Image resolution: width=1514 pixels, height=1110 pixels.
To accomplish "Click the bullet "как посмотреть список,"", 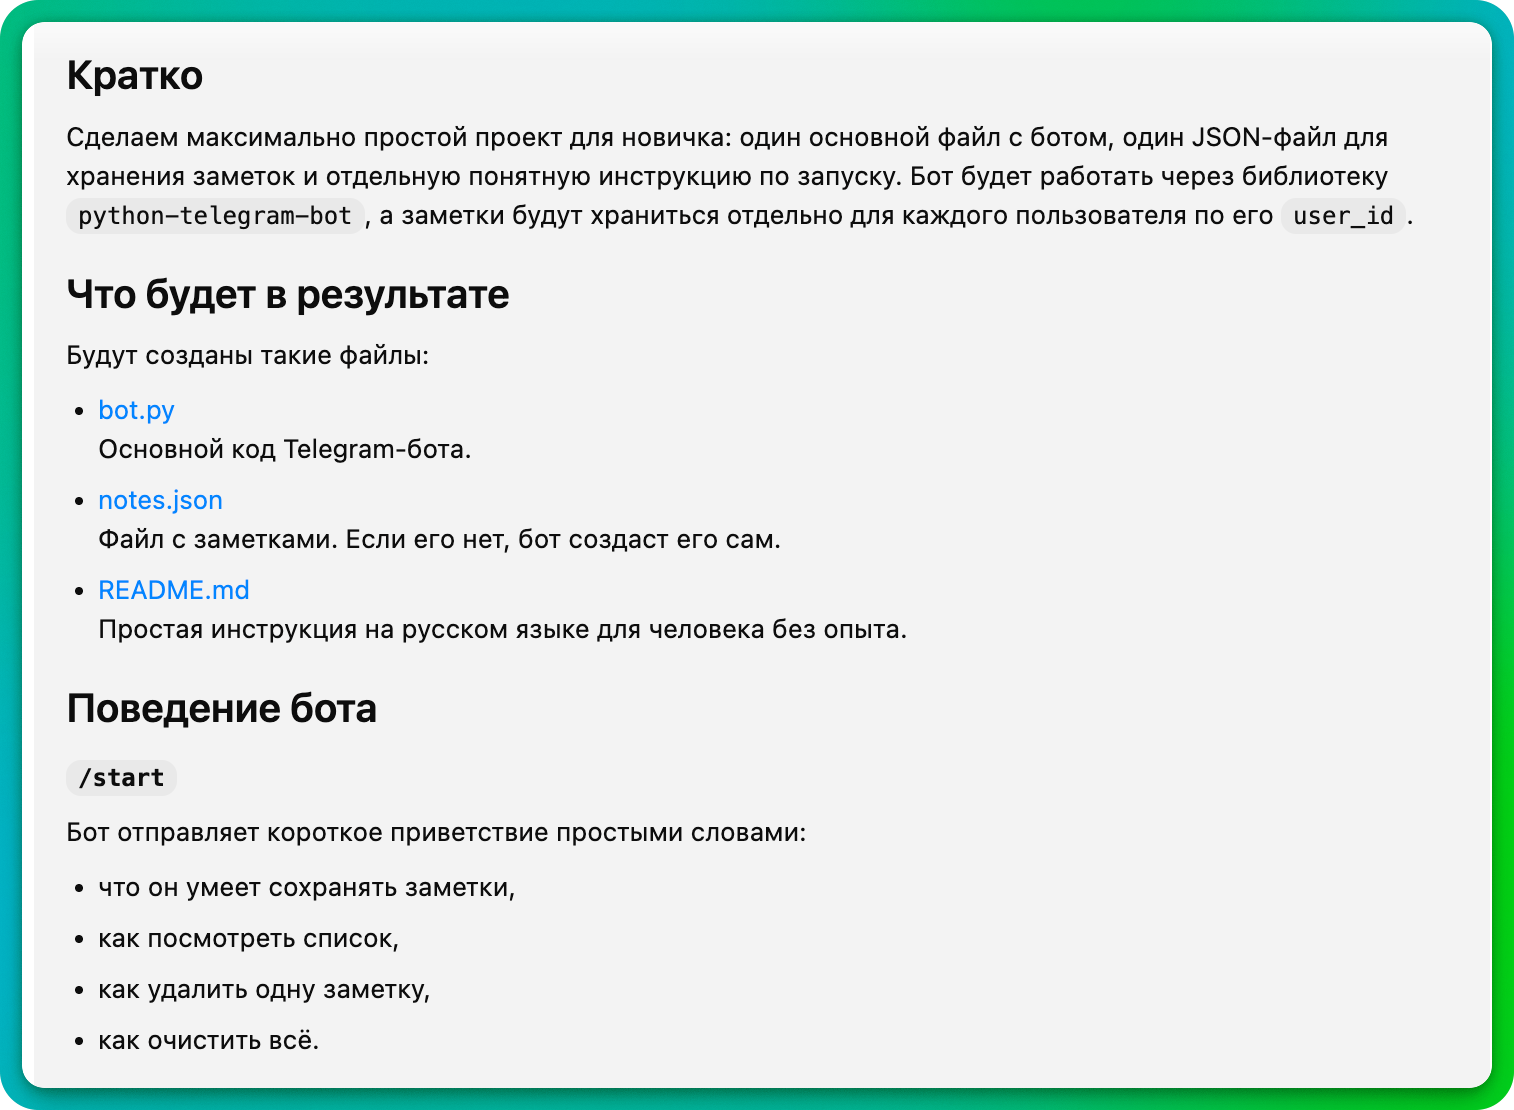I will click(x=248, y=938).
